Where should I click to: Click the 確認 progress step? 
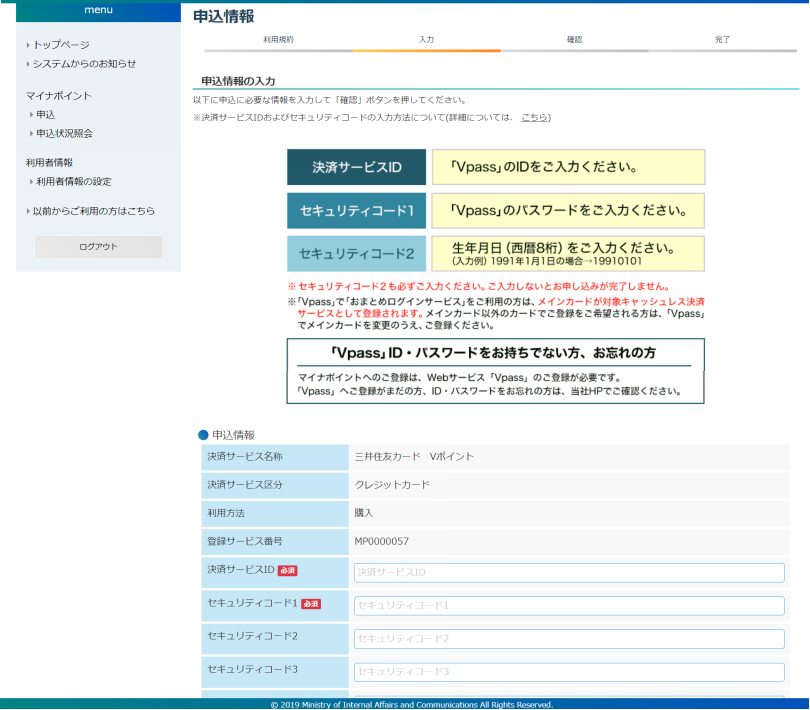coord(574,40)
